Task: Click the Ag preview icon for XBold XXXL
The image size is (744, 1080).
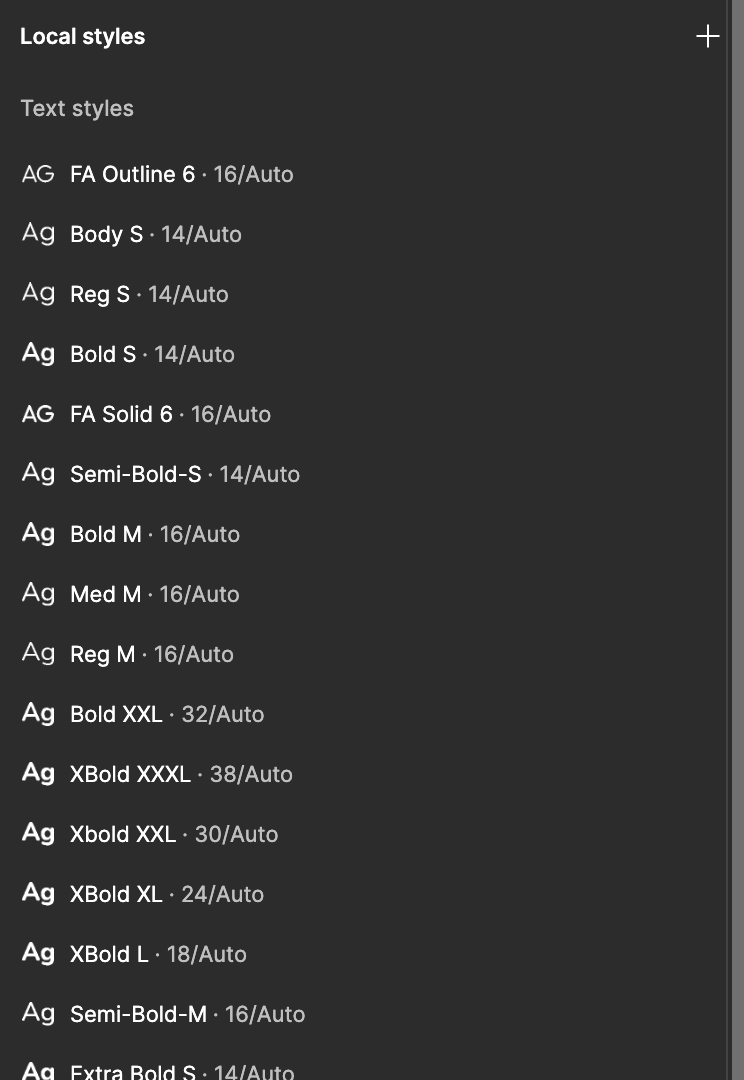Action: (38, 774)
